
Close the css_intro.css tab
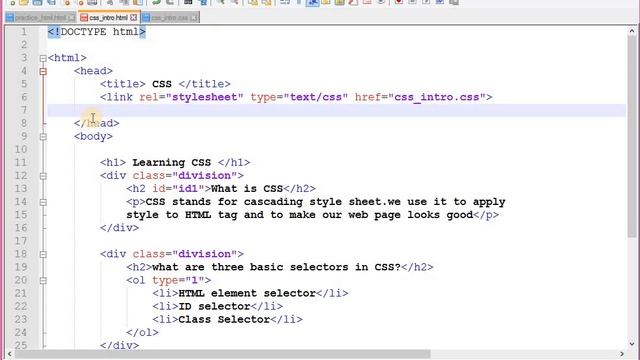pyautogui.click(x=194, y=18)
